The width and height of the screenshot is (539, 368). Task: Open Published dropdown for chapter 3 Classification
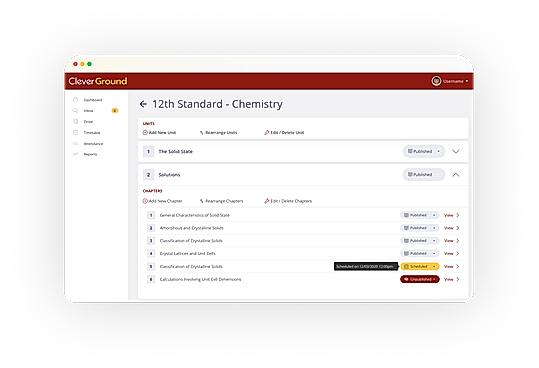[420, 241]
